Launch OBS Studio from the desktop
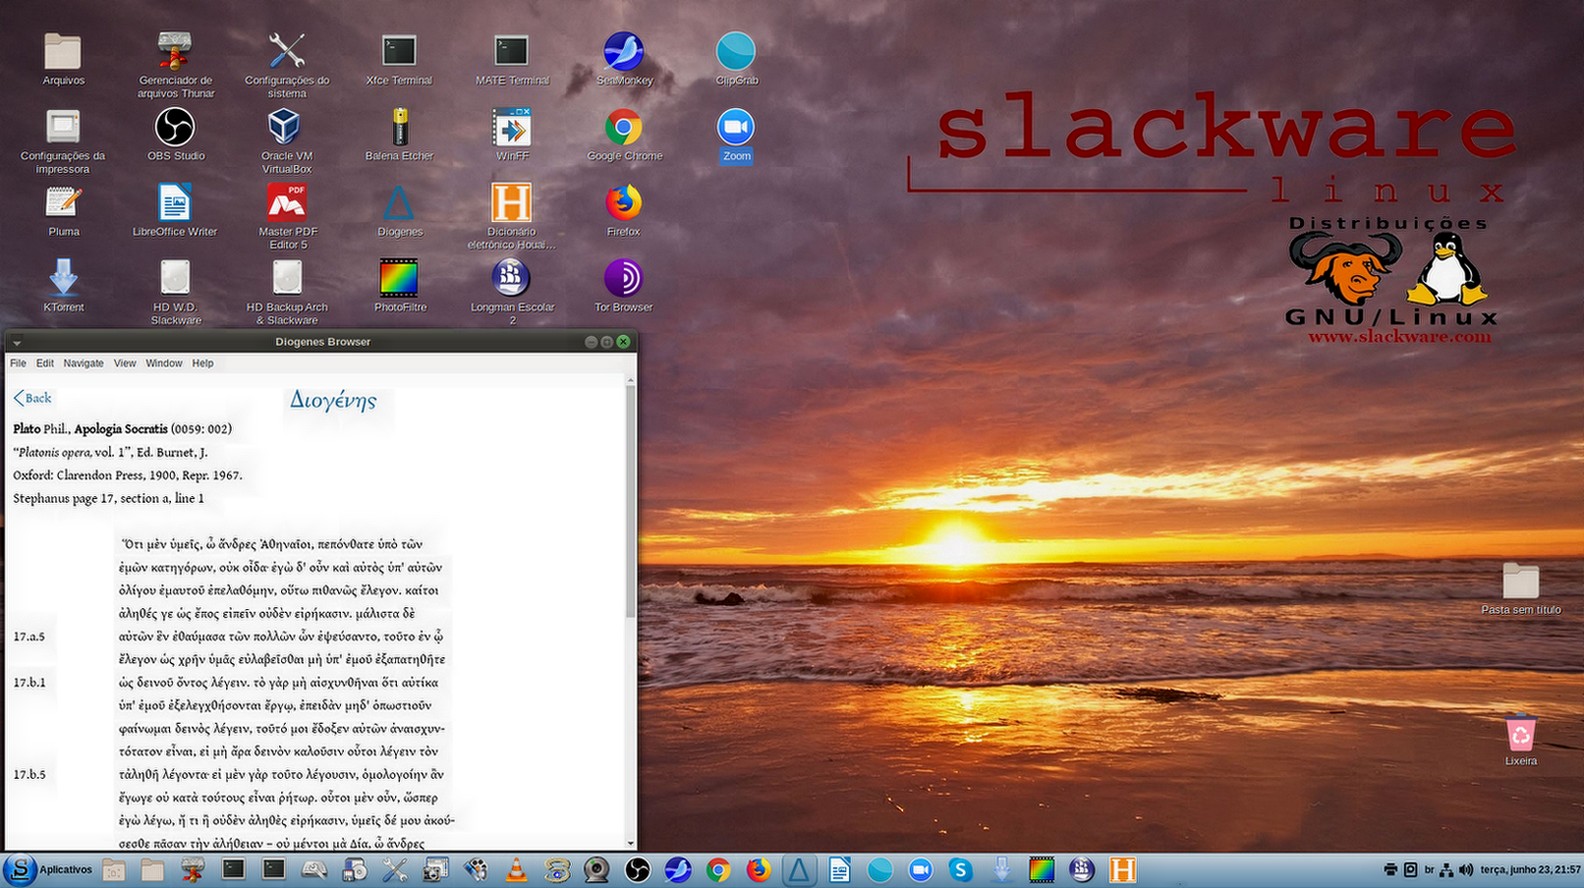The width and height of the screenshot is (1584, 888). pos(175,128)
